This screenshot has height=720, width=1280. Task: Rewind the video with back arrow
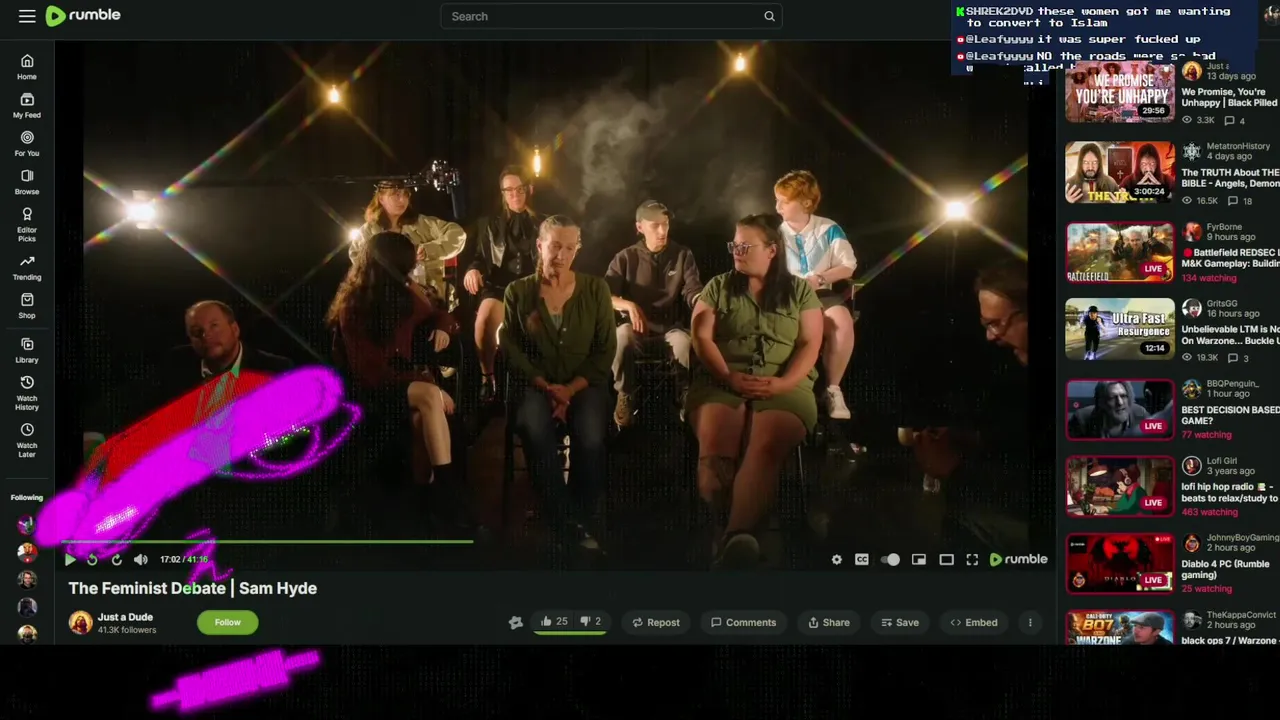[93, 560]
